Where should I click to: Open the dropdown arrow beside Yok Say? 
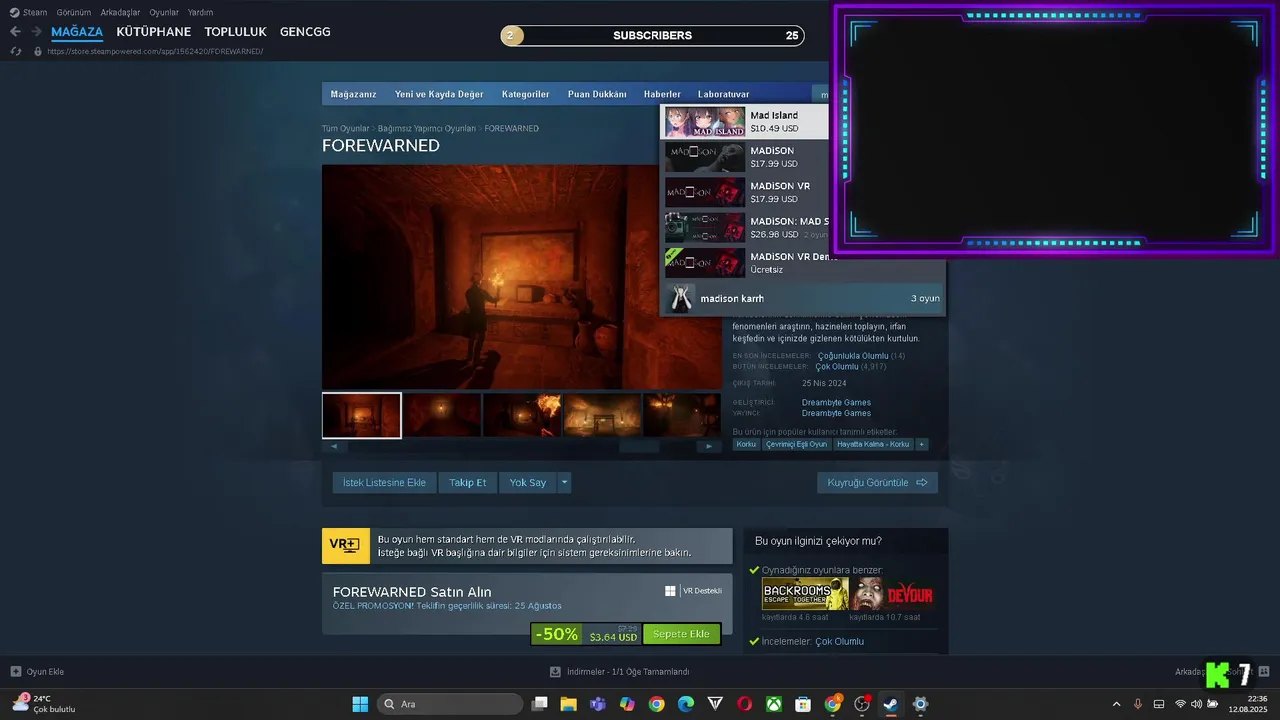(564, 482)
